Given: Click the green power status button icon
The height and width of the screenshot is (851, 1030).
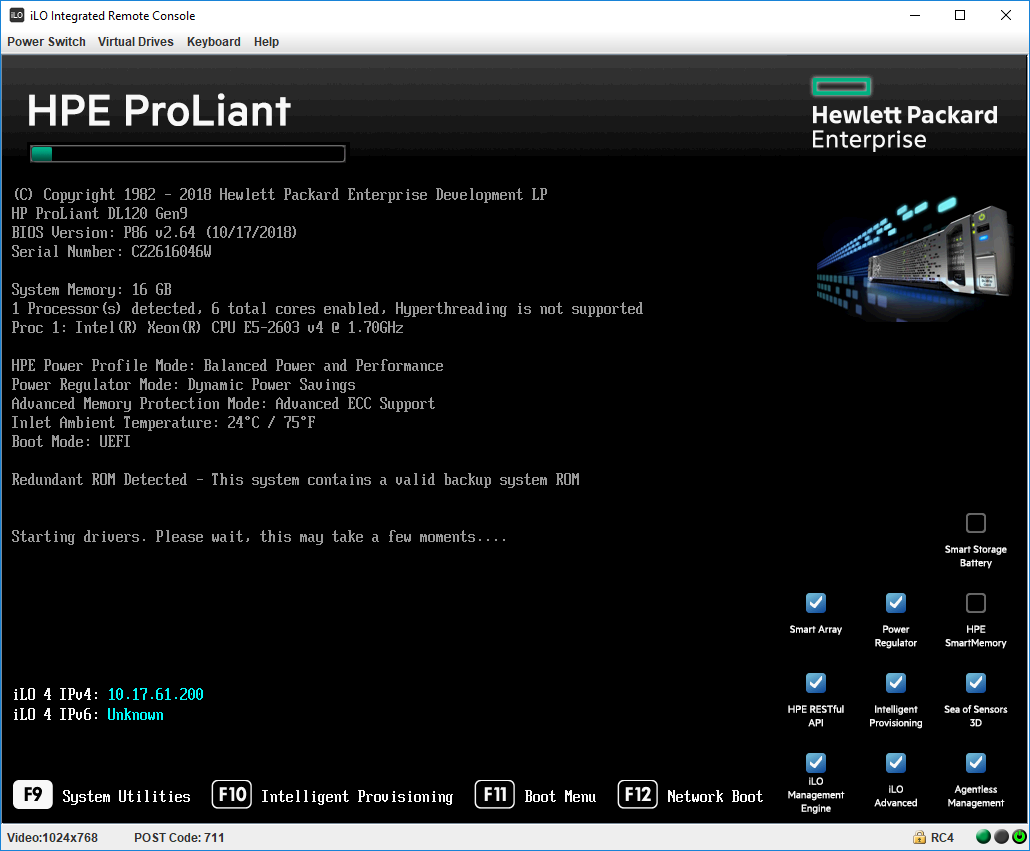Looking at the screenshot, I should click(1019, 837).
